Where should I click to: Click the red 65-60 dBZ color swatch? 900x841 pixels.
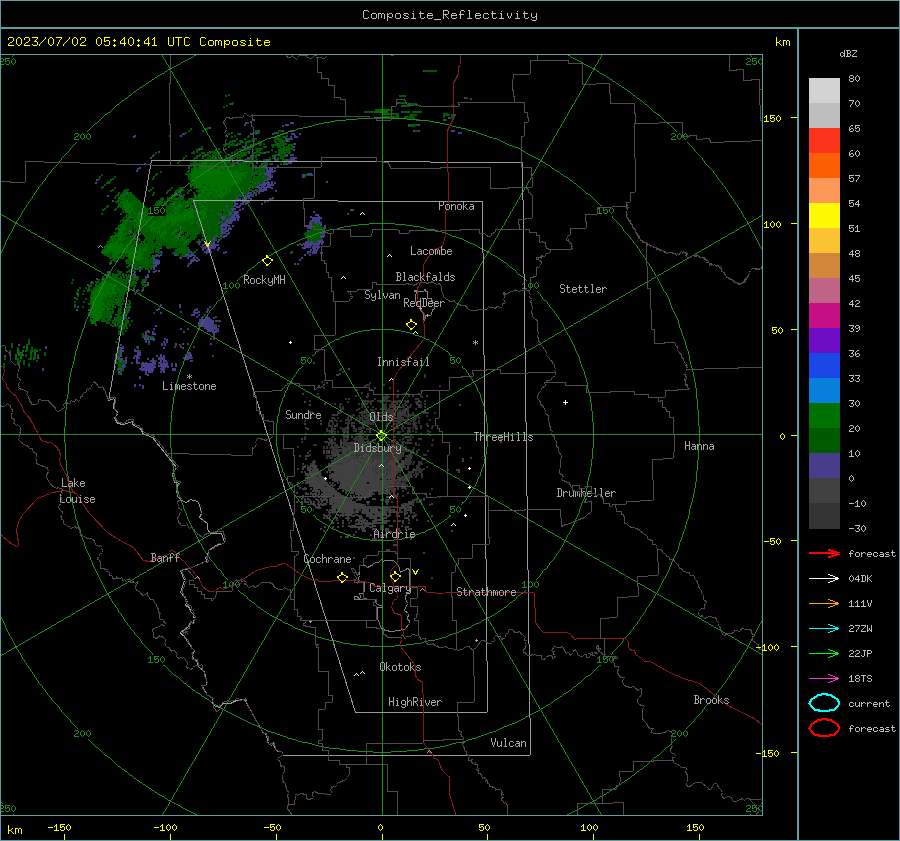pos(824,141)
